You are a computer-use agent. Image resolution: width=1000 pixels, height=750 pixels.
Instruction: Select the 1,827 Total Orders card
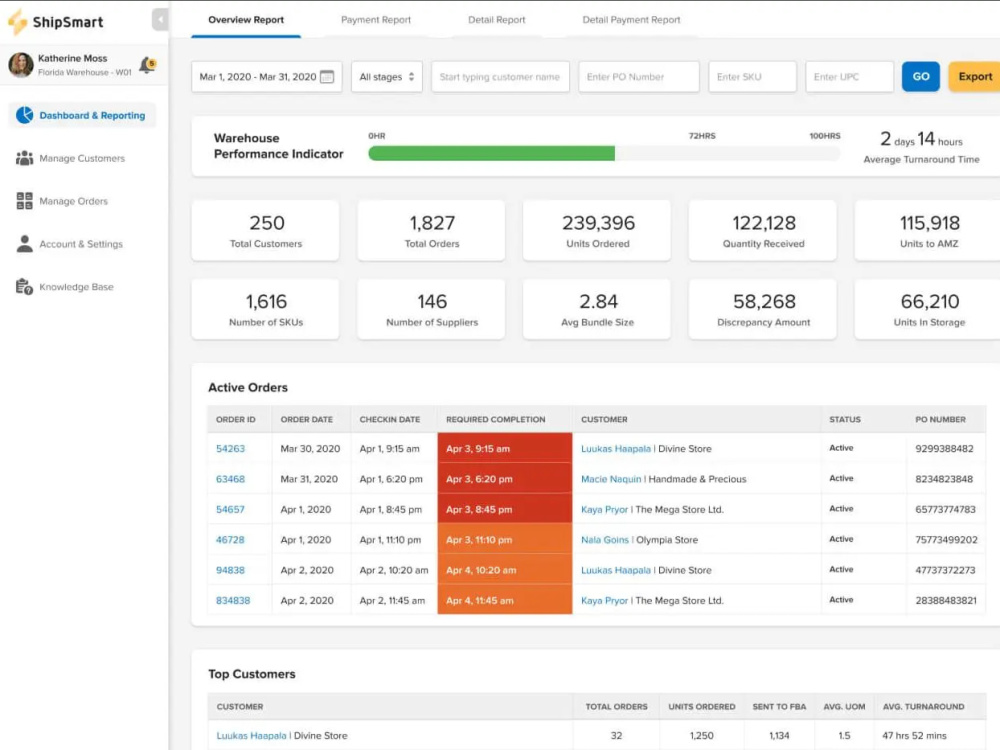click(431, 231)
